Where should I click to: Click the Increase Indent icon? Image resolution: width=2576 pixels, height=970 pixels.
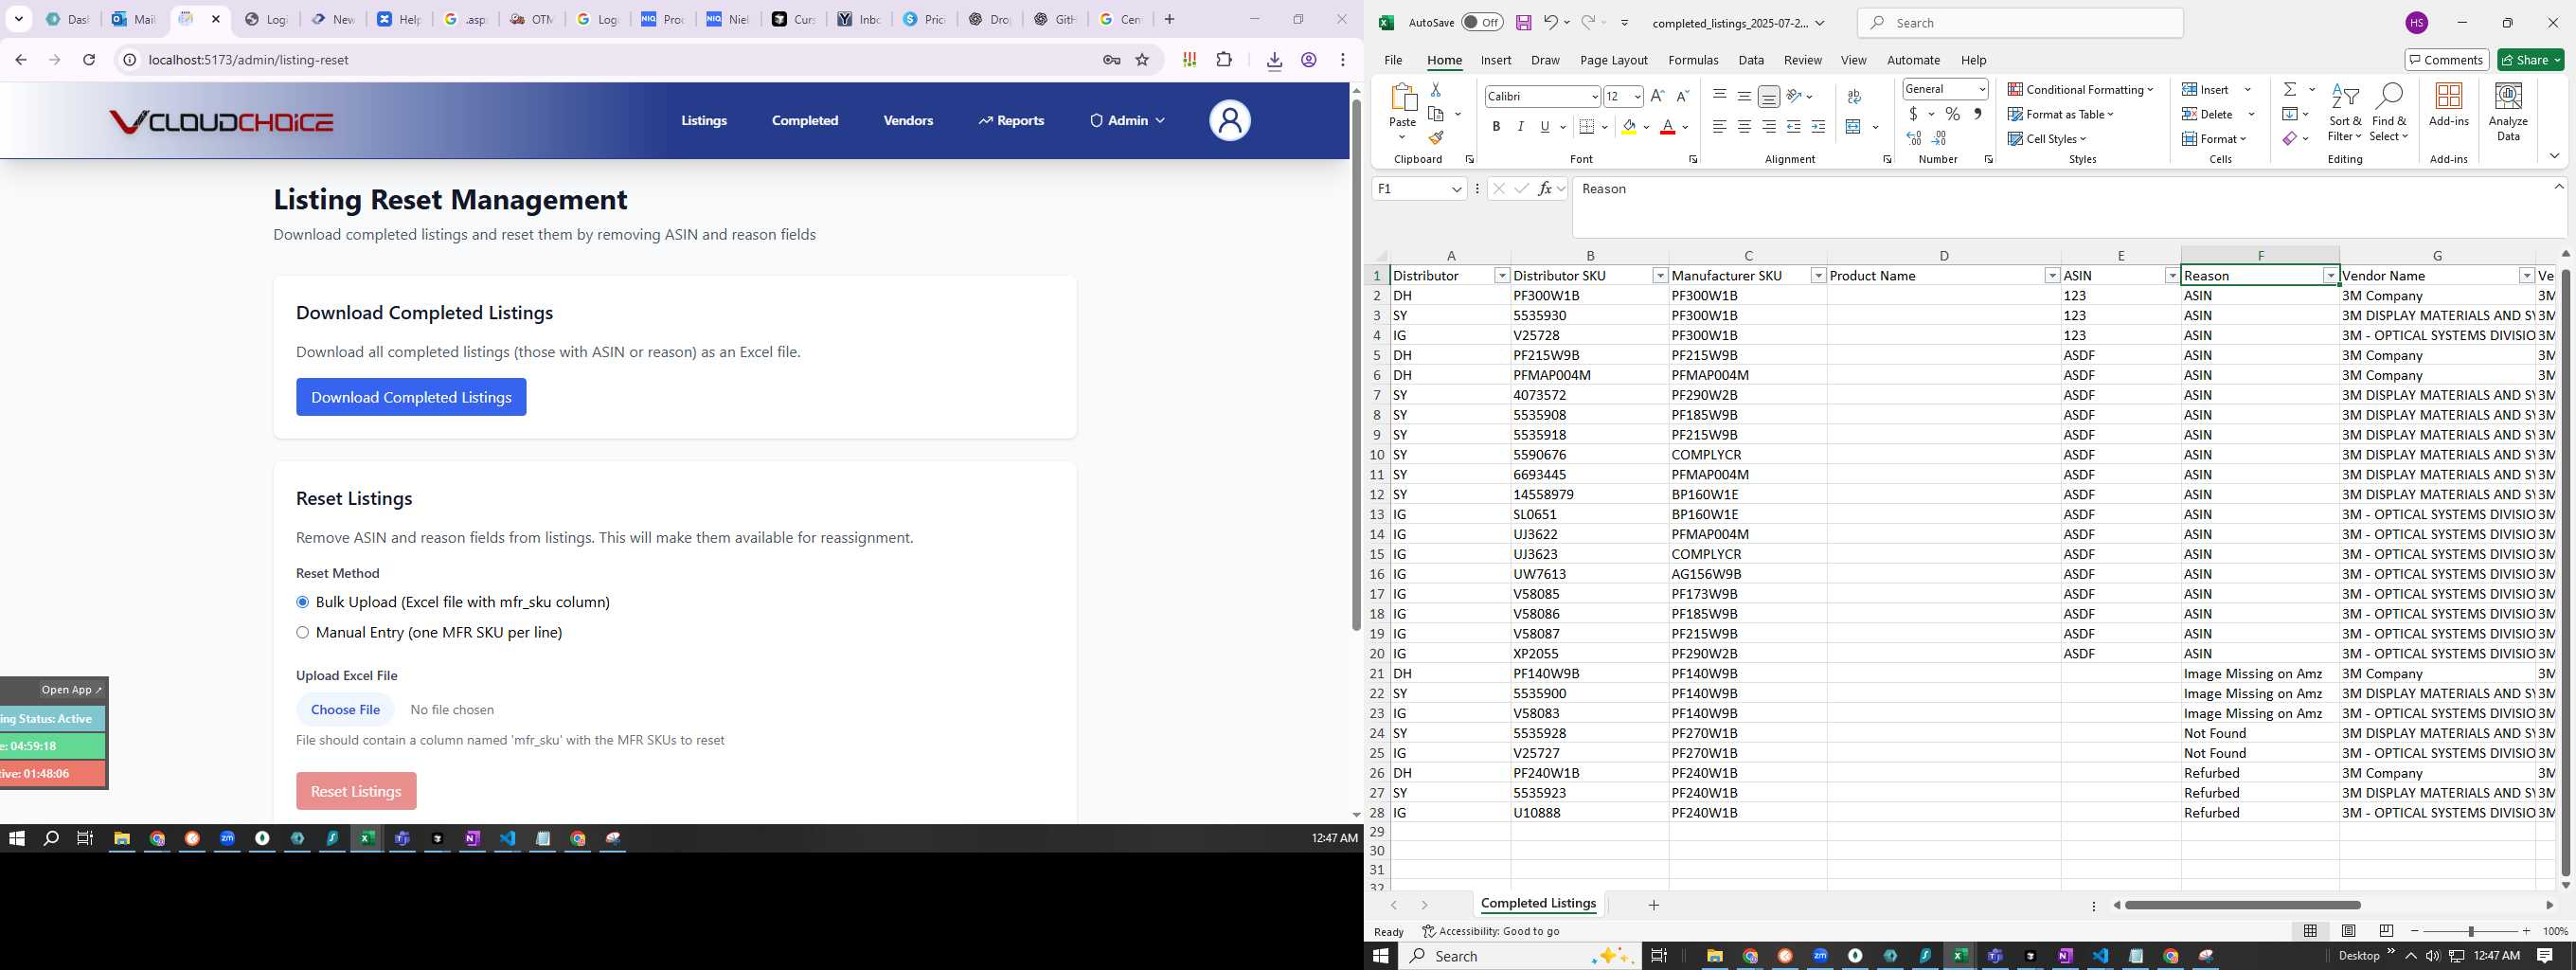pyautogui.click(x=1818, y=127)
